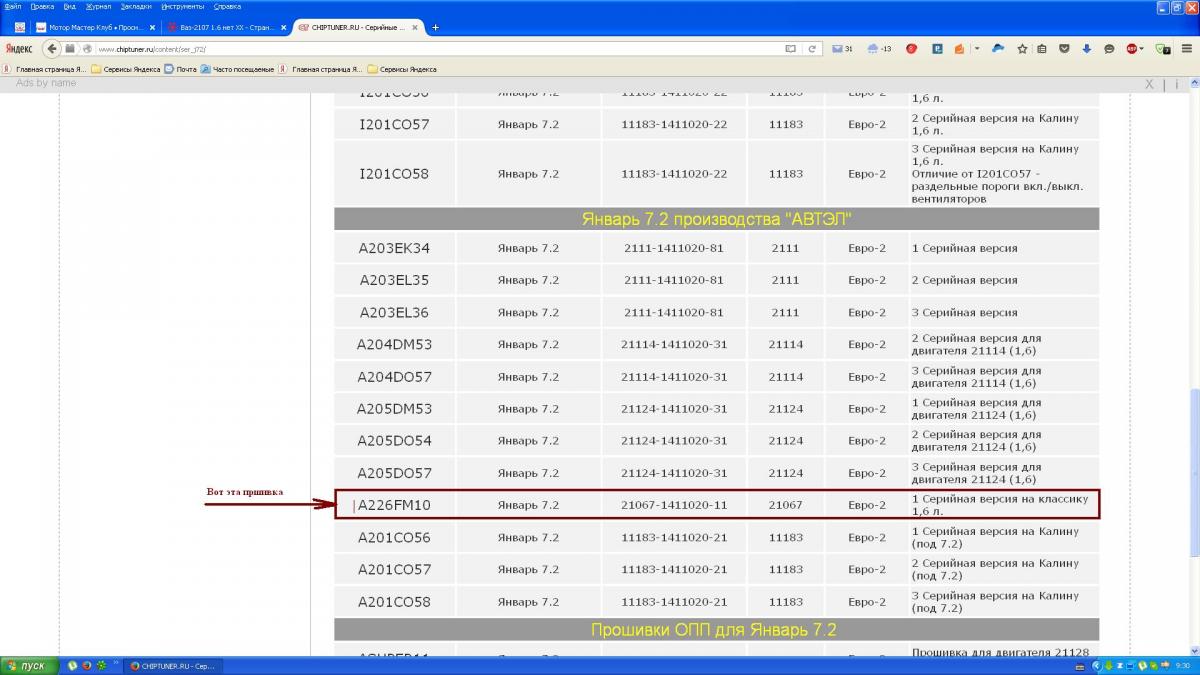Screen dimensions: 1200x675
Task: Open the Pocket icon in toolbar
Action: pyautogui.click(x=1064, y=48)
